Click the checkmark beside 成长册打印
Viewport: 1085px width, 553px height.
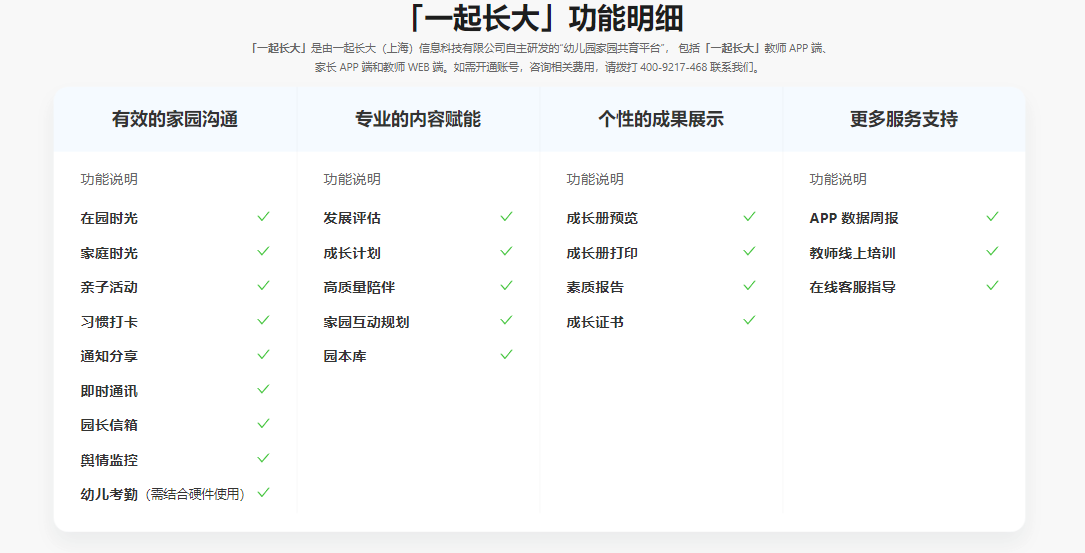[x=749, y=251]
